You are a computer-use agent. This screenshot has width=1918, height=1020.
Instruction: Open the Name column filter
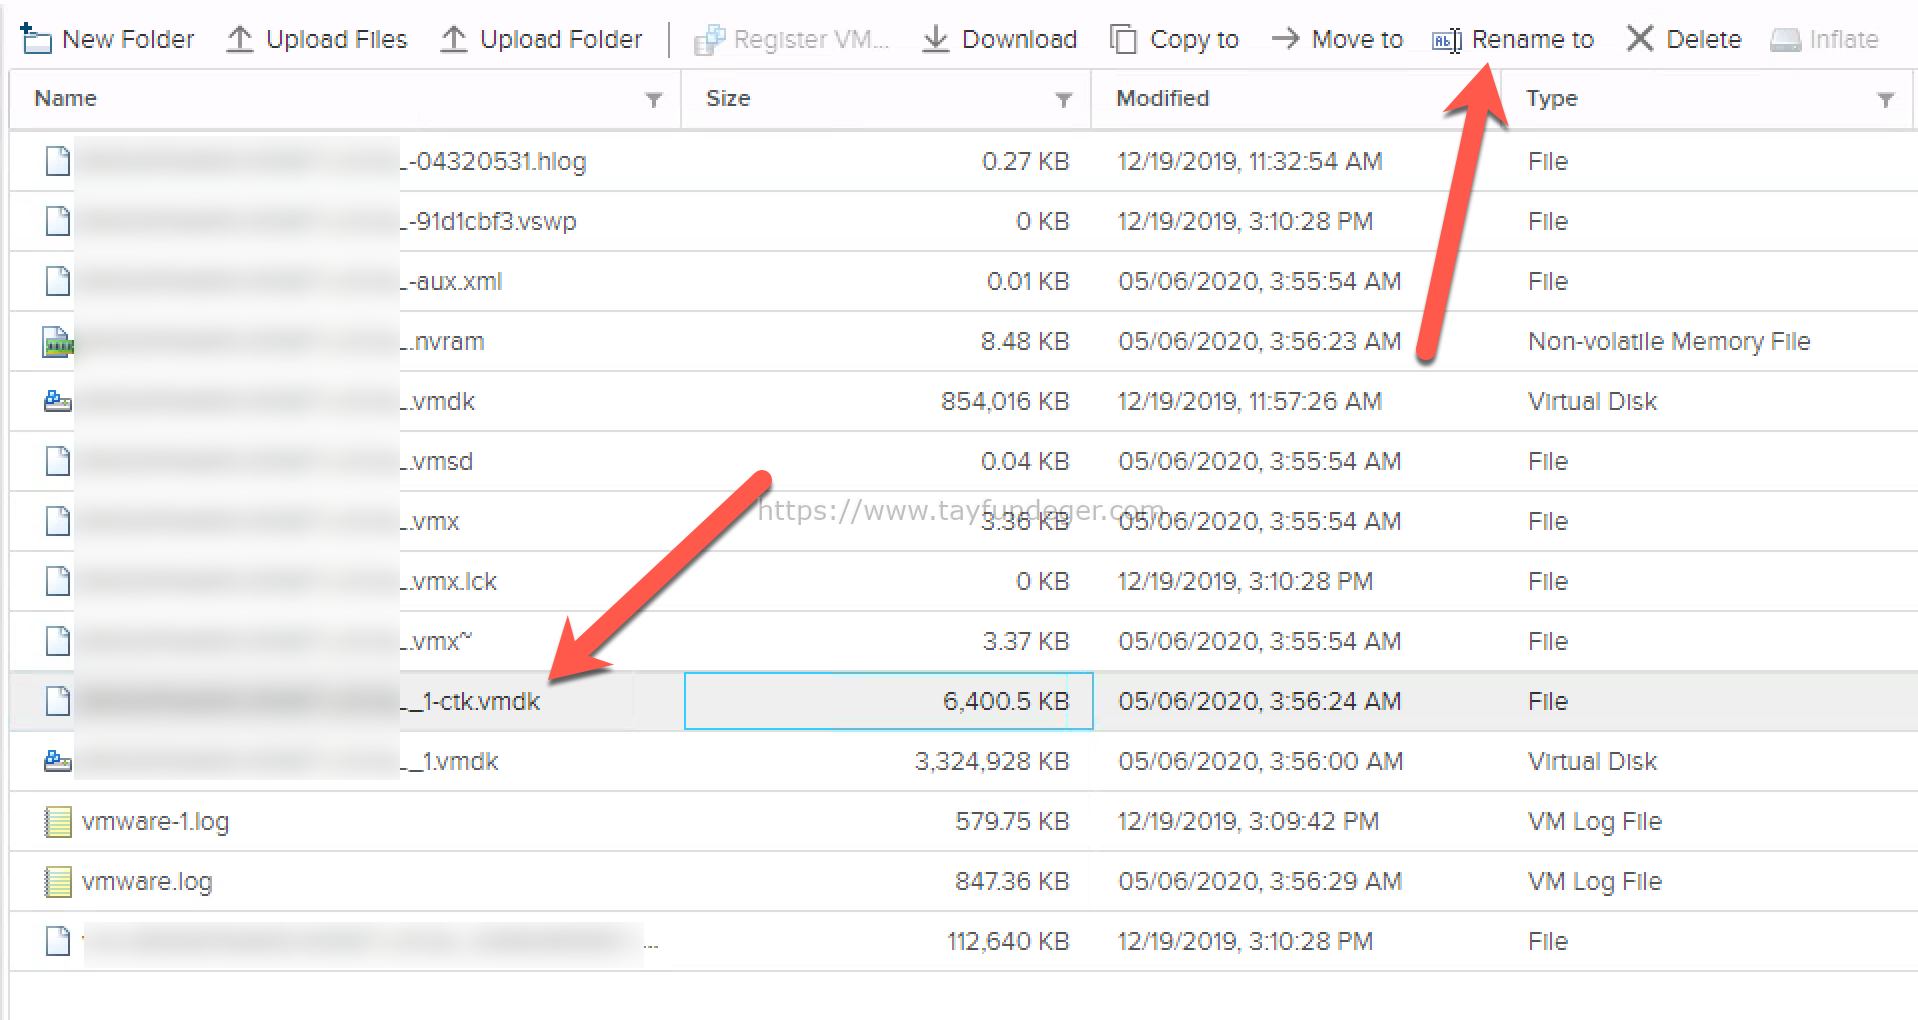tap(654, 99)
